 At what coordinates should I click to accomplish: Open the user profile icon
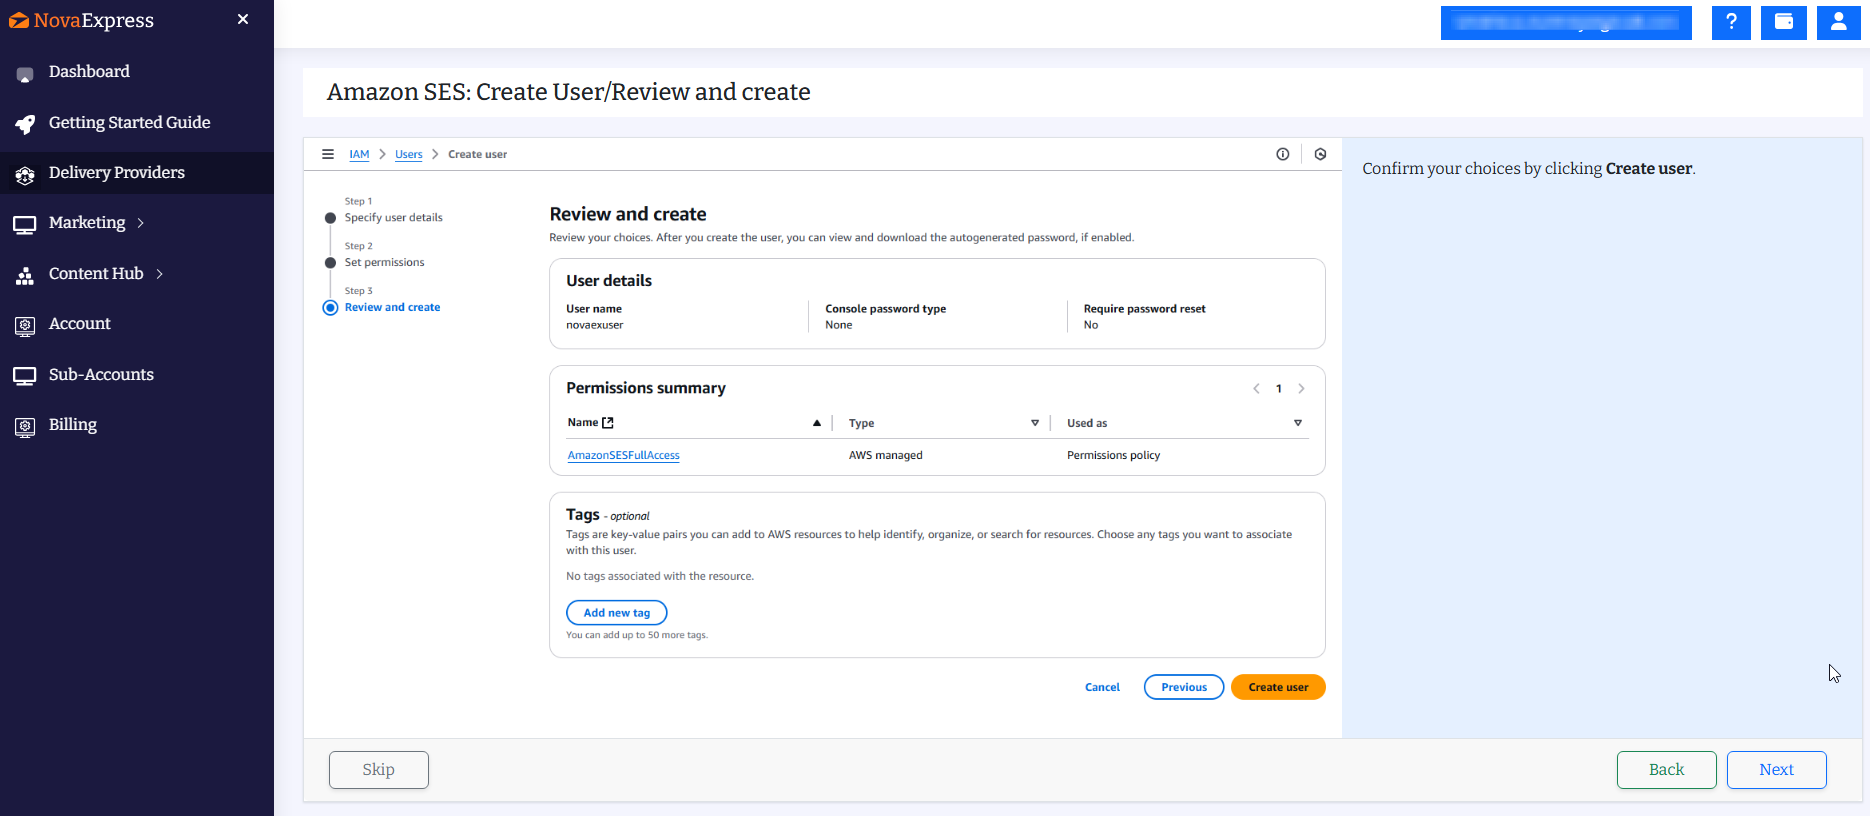coord(1838,22)
